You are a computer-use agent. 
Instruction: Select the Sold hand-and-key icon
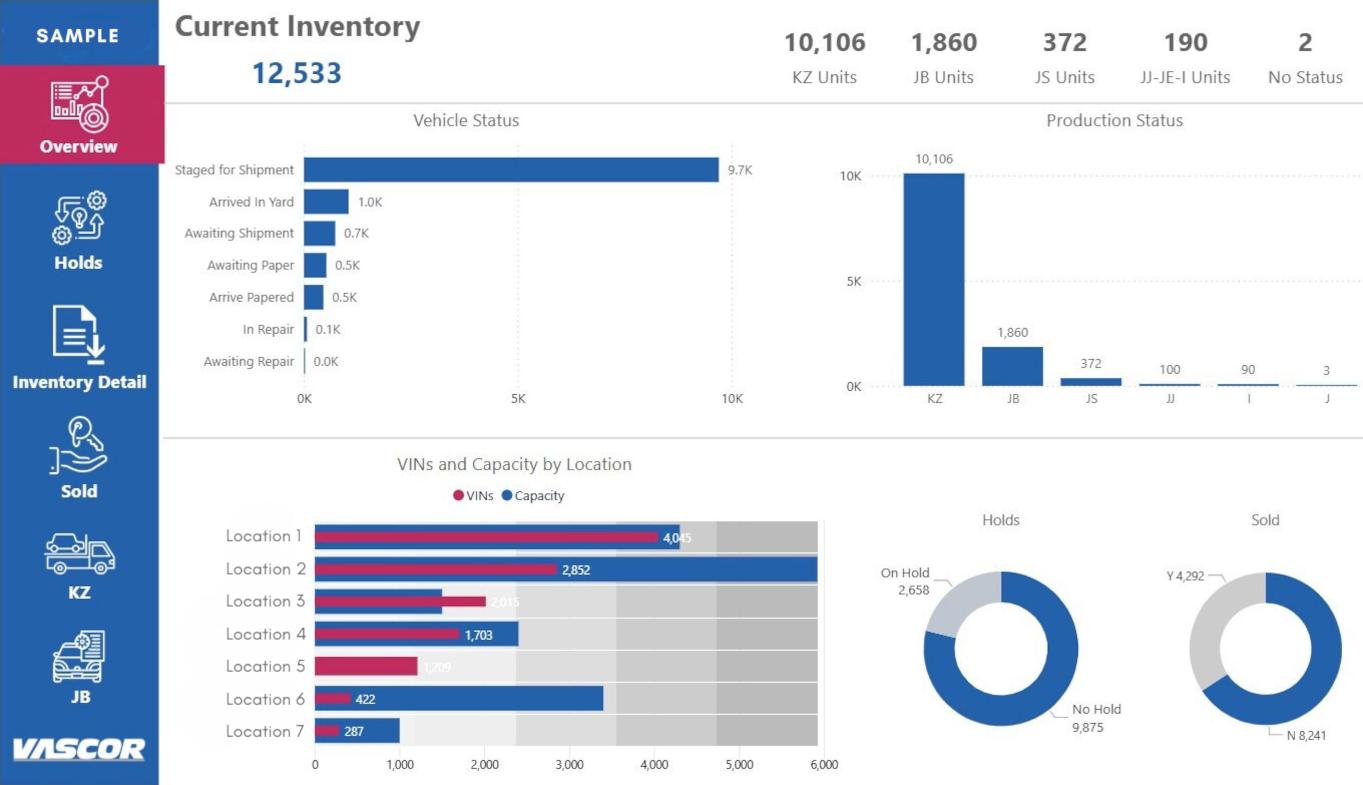pyautogui.click(x=79, y=447)
